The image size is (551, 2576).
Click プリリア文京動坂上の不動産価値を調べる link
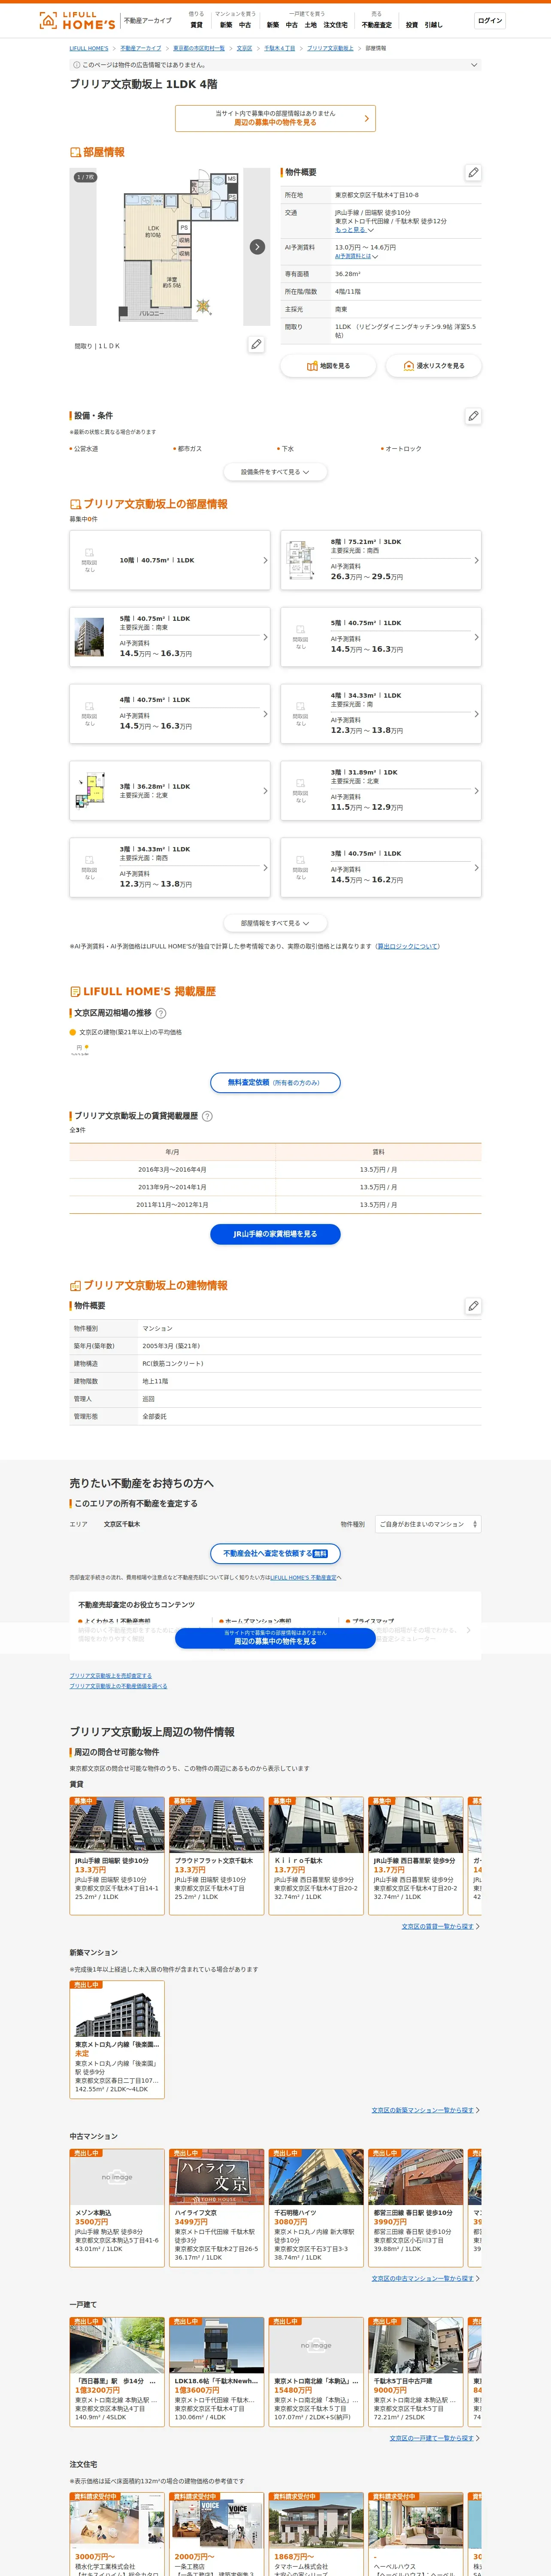pyautogui.click(x=118, y=1686)
